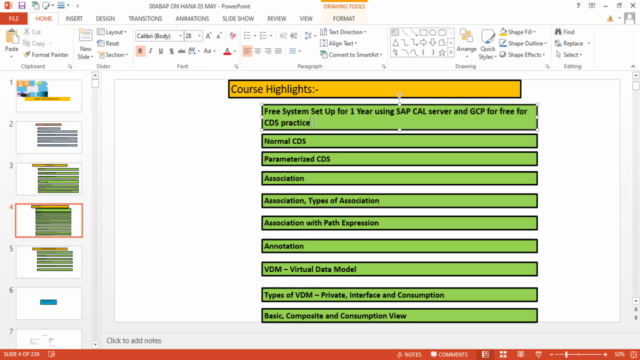Open the Drawing Tools FORMAT tab
This screenshot has height=360, width=640.
click(x=344, y=18)
